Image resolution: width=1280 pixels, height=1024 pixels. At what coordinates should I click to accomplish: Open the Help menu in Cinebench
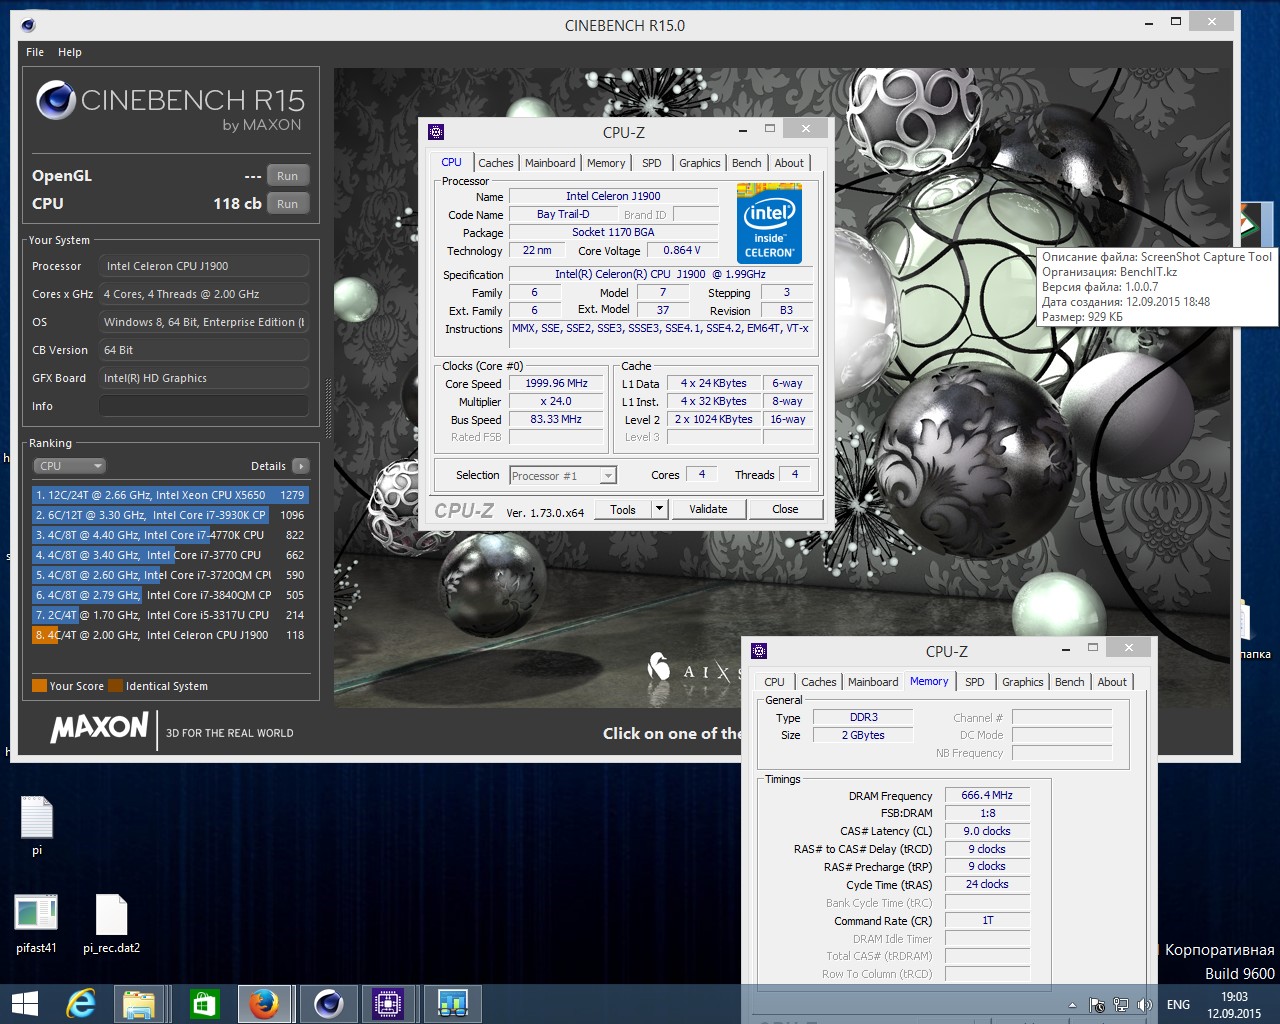[70, 52]
